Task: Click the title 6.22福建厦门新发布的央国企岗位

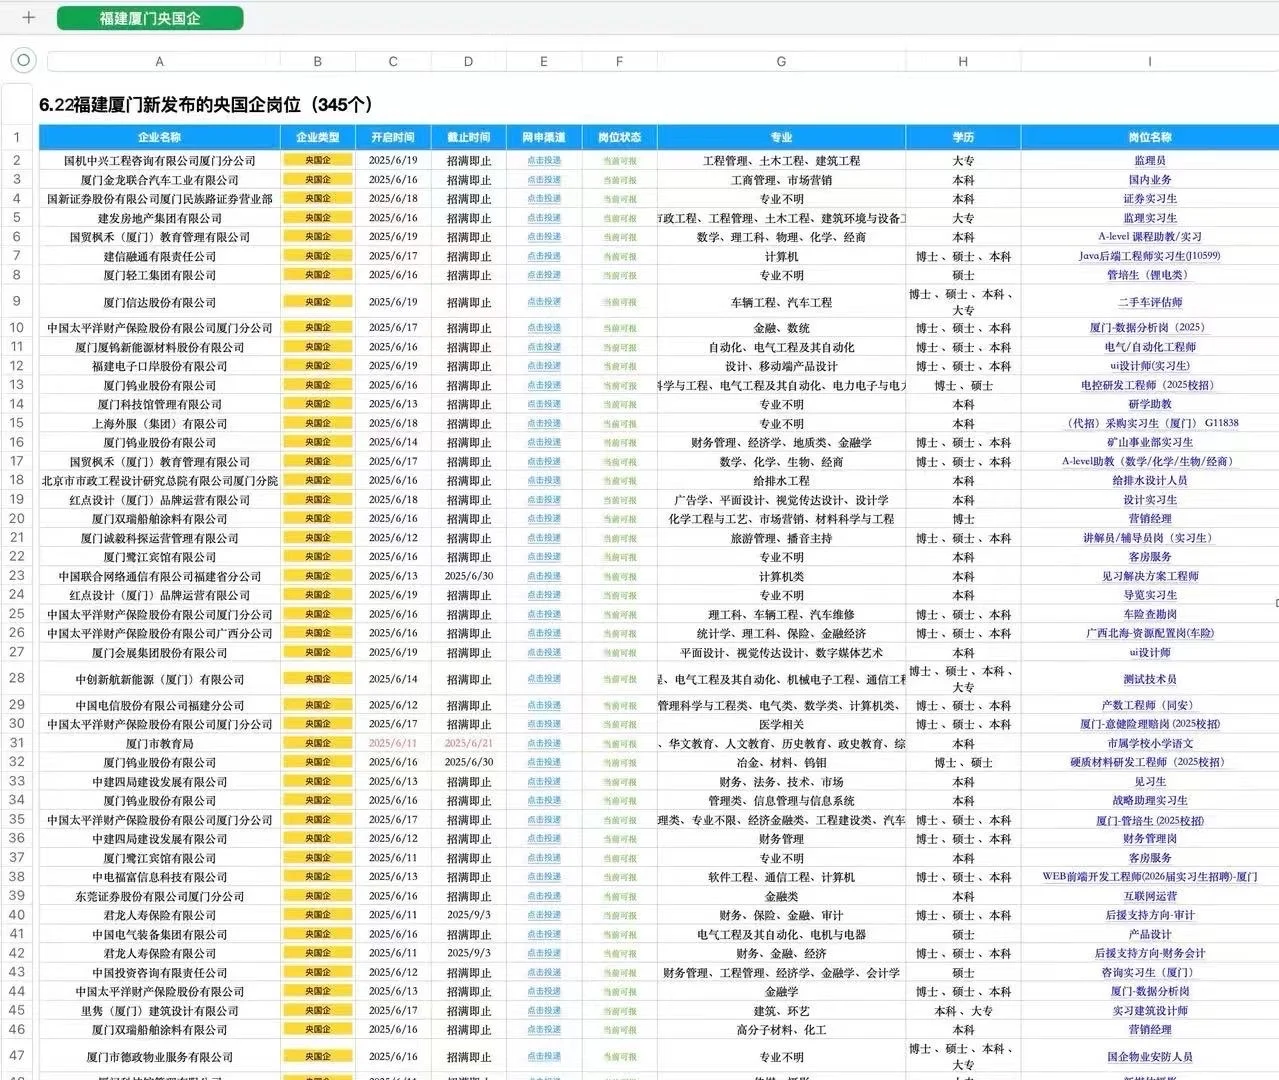Action: click(x=206, y=104)
